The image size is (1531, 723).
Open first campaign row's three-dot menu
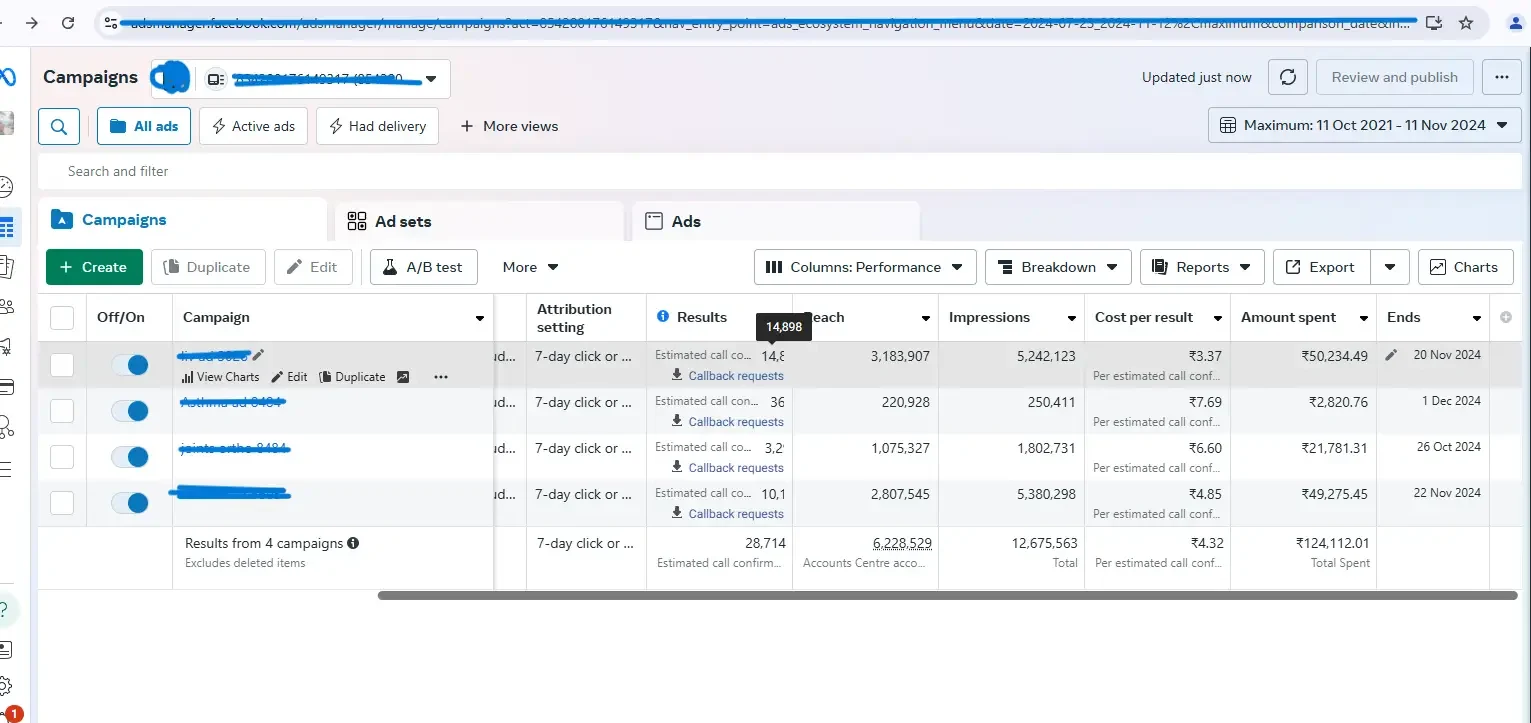tap(441, 377)
